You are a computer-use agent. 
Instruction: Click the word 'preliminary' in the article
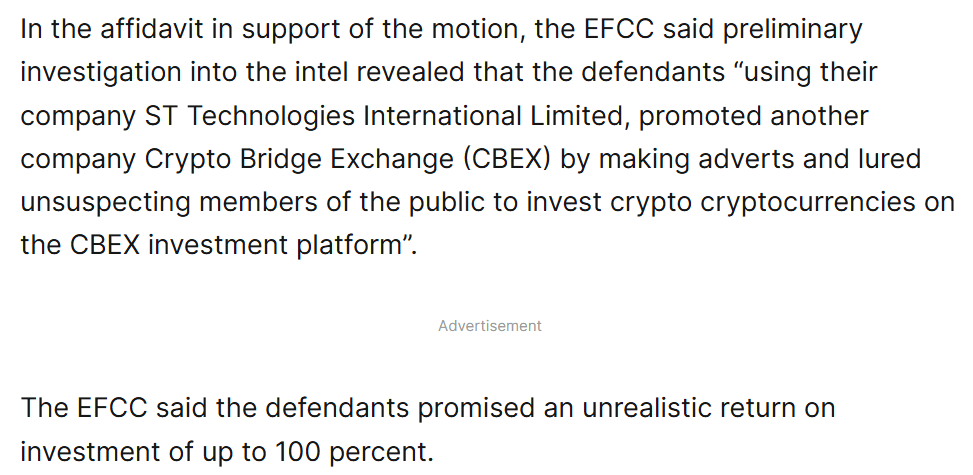click(792, 30)
